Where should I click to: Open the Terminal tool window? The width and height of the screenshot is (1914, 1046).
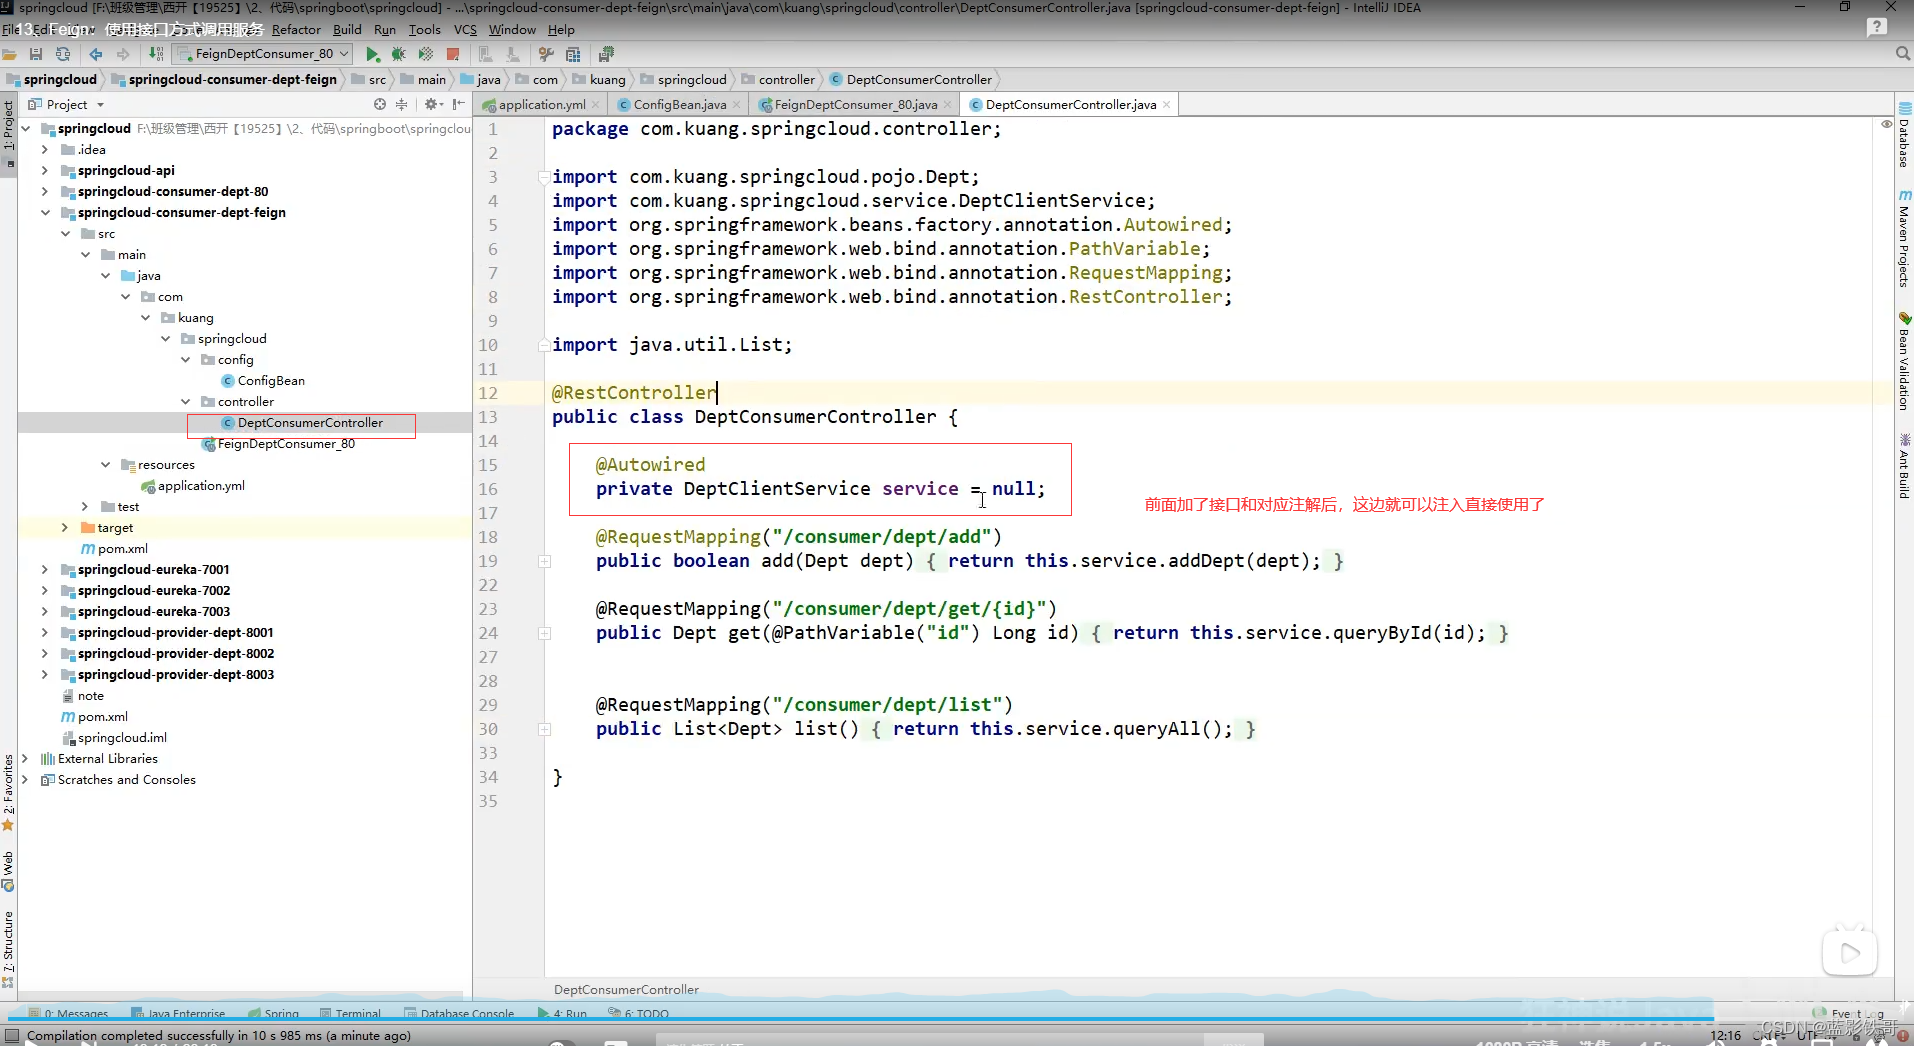tap(351, 1013)
